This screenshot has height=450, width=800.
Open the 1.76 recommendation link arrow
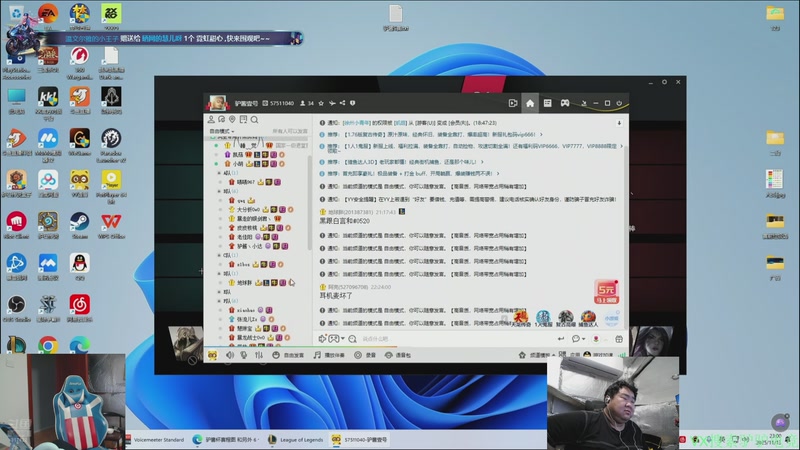pyautogui.click(x=541, y=135)
